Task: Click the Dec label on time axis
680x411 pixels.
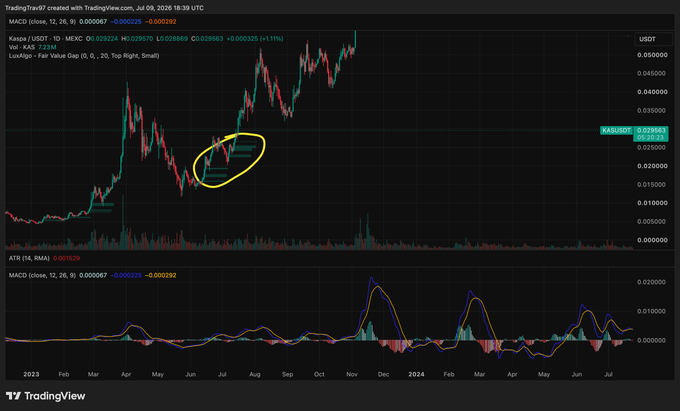Action: [383, 374]
